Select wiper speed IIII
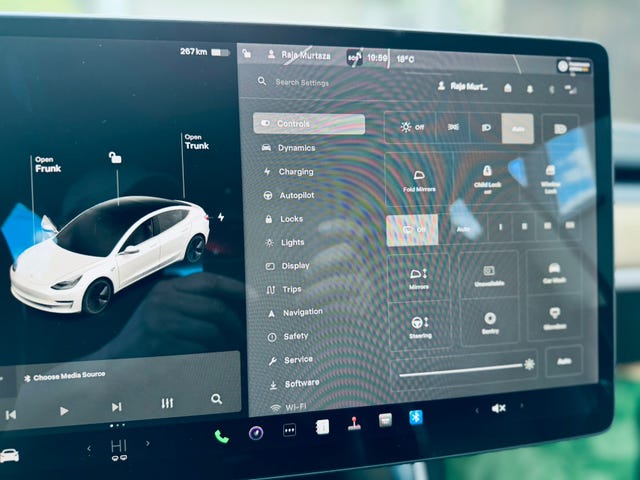Screen dimensions: 640x480 [x=570, y=225]
